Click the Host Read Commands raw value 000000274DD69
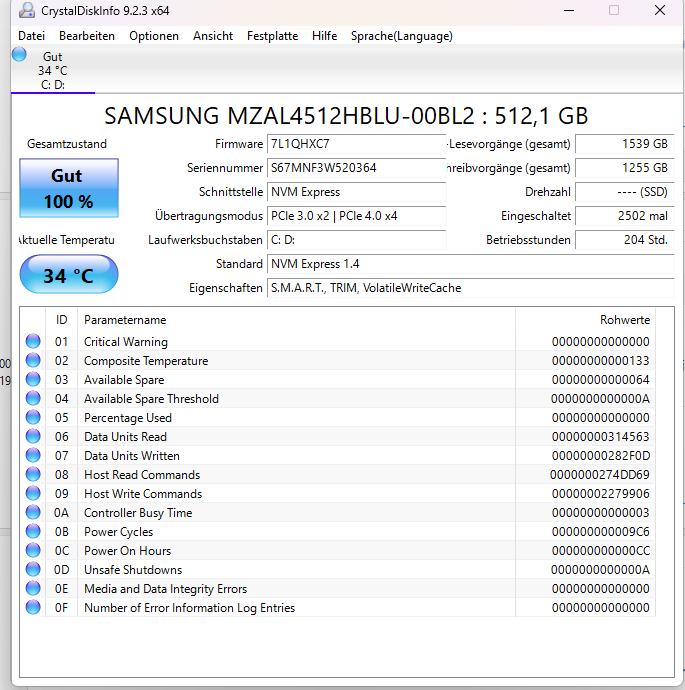Screen dimensions: 685x690 600,475
